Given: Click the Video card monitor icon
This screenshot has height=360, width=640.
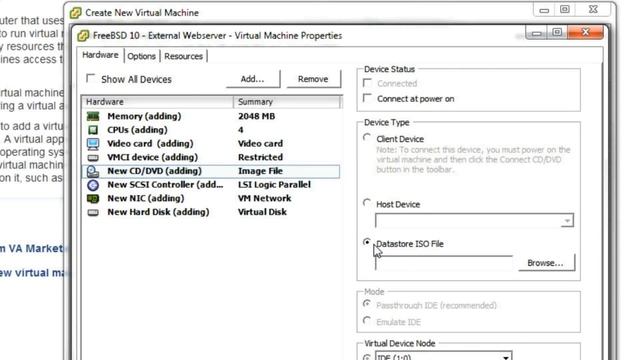Looking at the screenshot, I should 93,144.
